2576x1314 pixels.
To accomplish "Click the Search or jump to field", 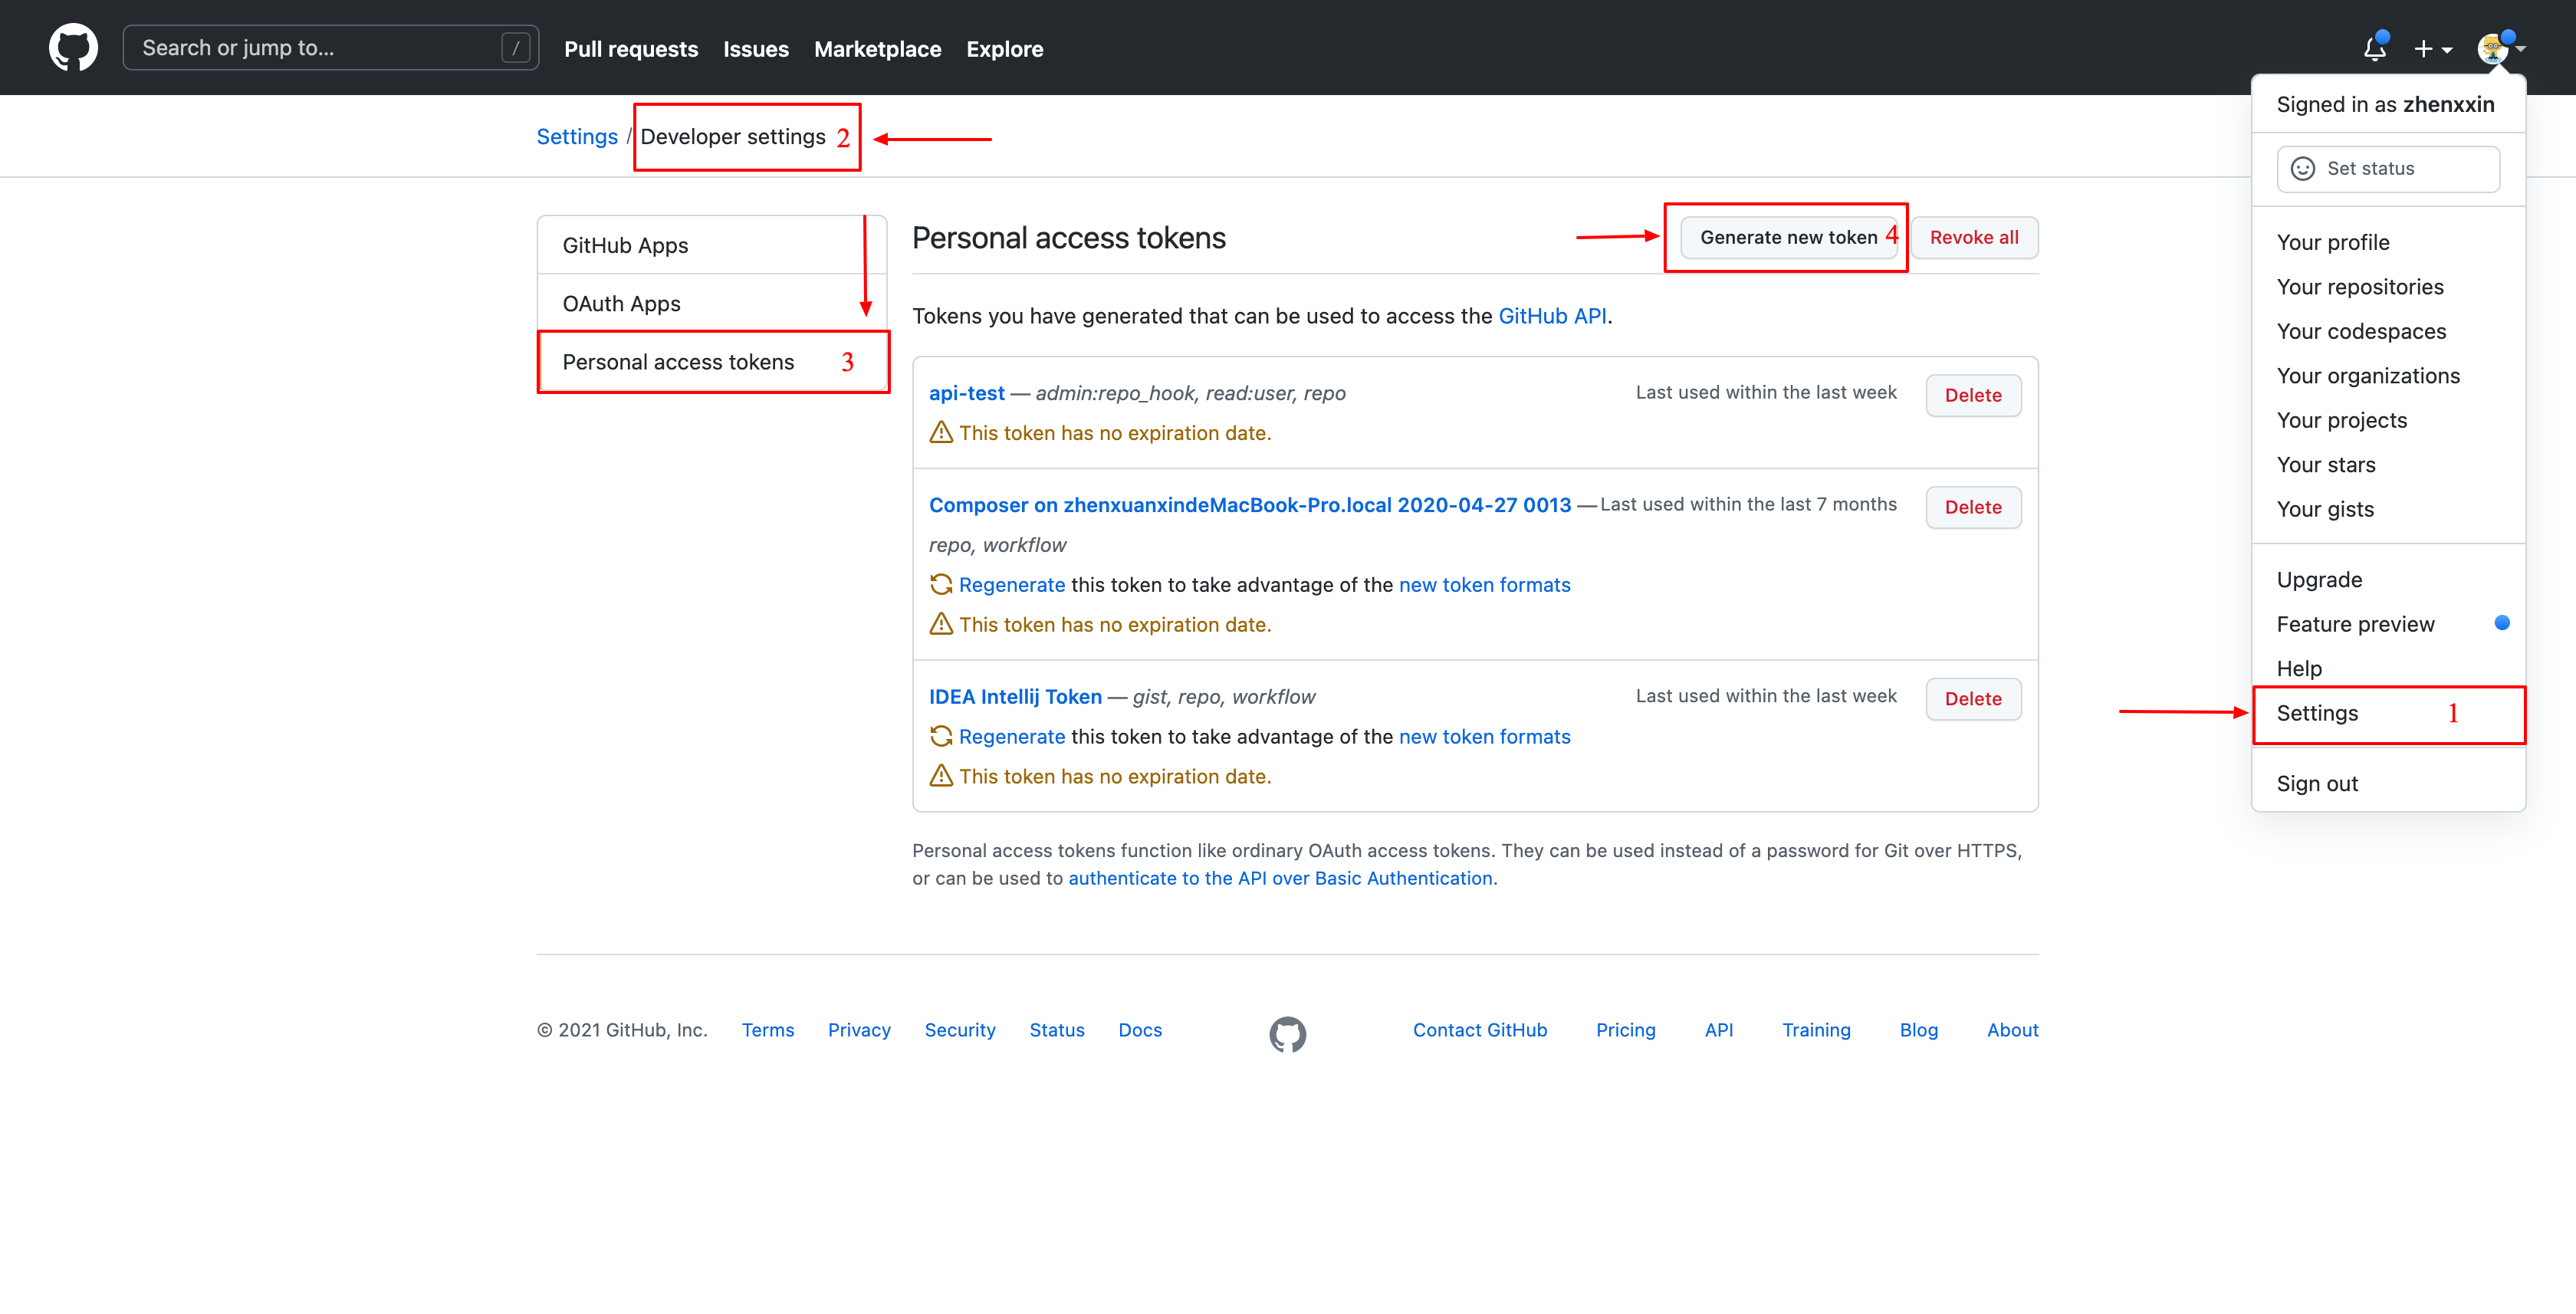I will [x=330, y=48].
